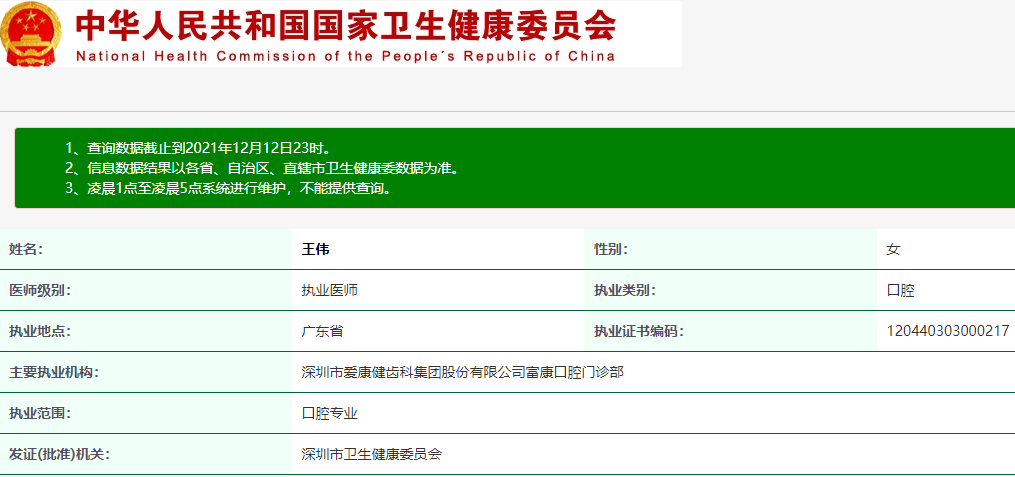Select the notice about 凌晨1点至凌晨5点 maintenance
This screenshot has width=1015, height=477.
coord(227,187)
